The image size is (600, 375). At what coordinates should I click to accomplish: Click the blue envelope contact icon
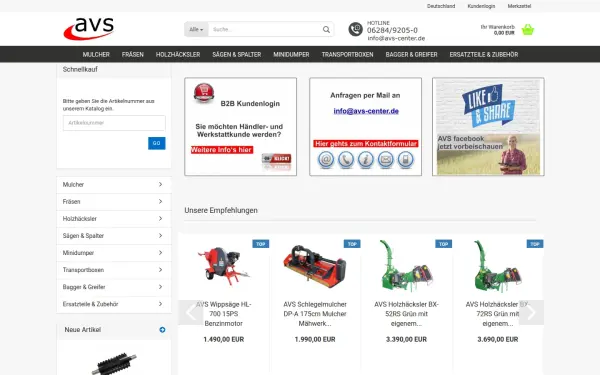385,160
